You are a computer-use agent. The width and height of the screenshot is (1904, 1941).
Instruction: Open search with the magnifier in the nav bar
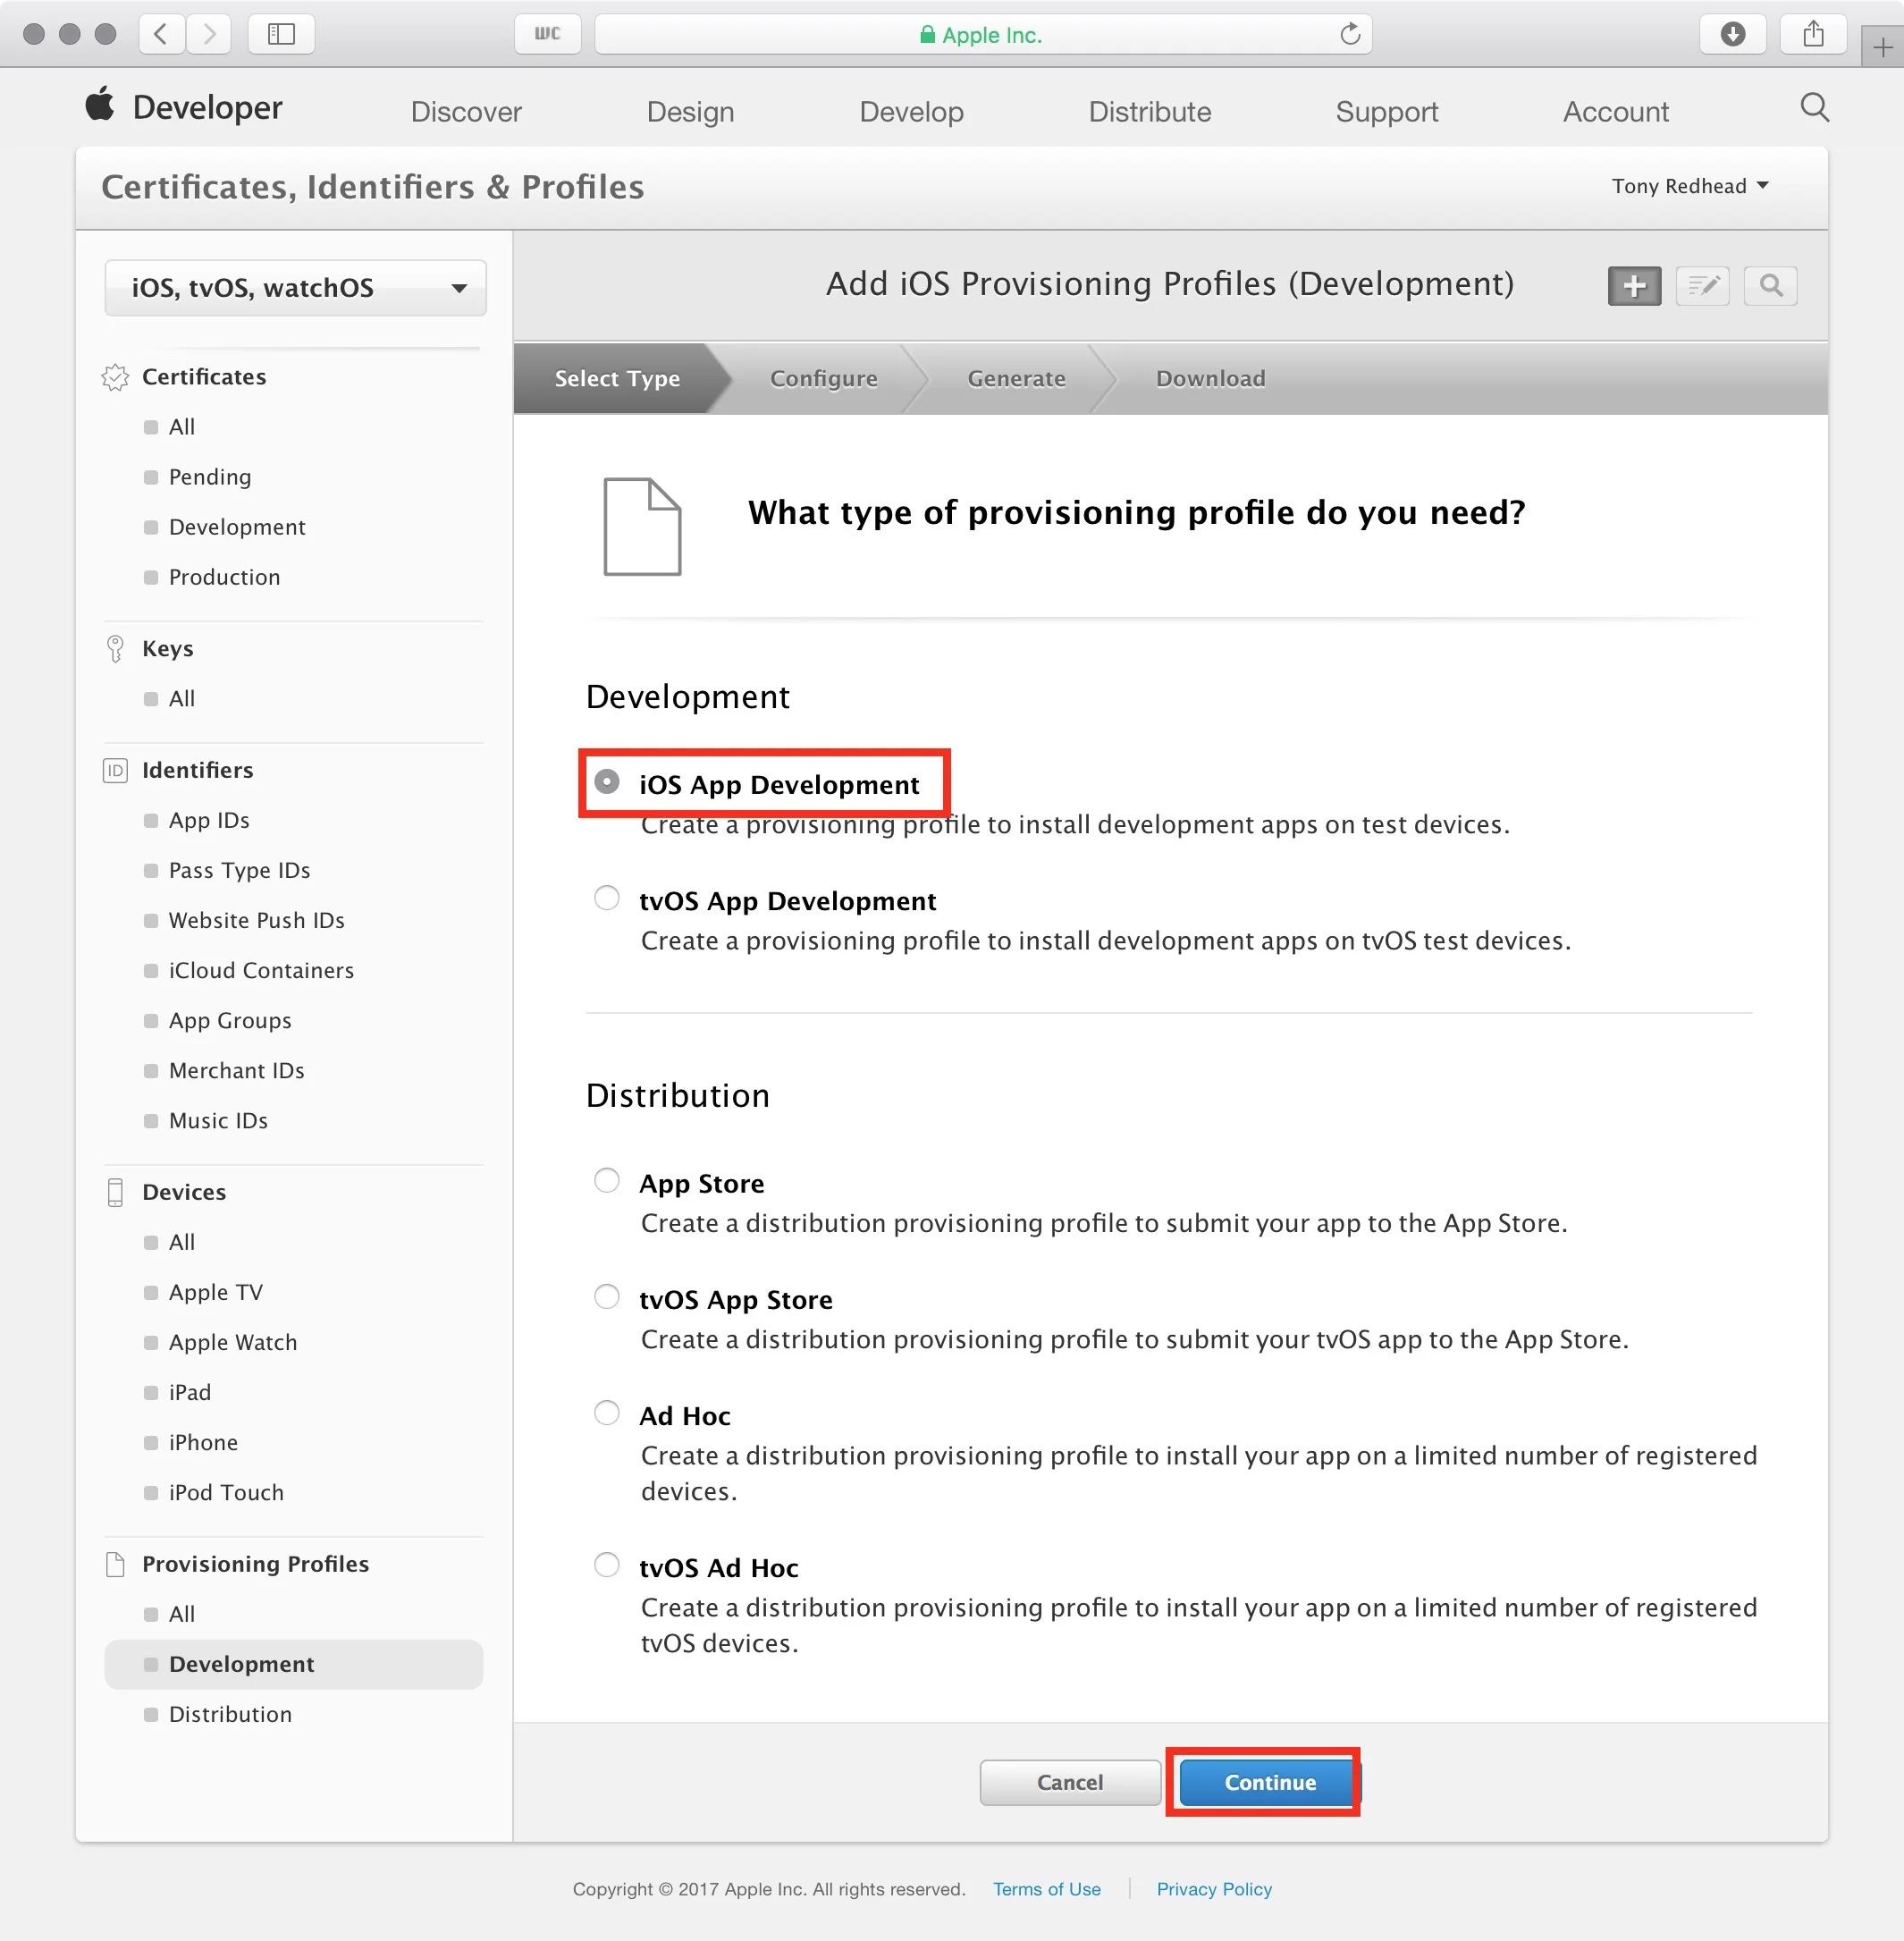coord(1814,108)
